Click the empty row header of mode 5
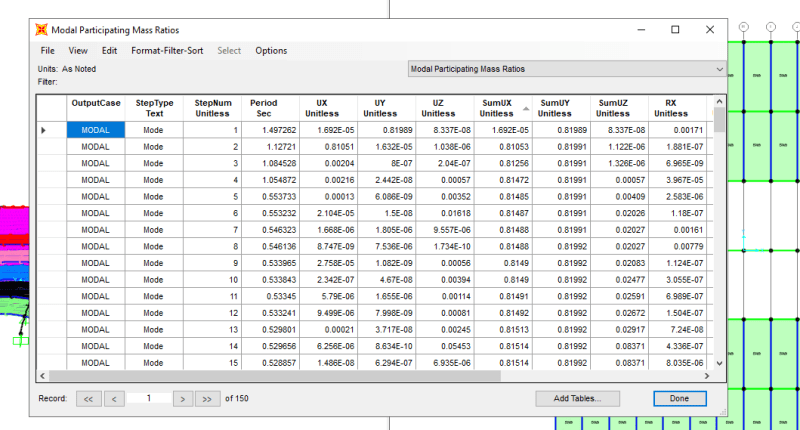This screenshot has width=800, height=430. [52, 197]
